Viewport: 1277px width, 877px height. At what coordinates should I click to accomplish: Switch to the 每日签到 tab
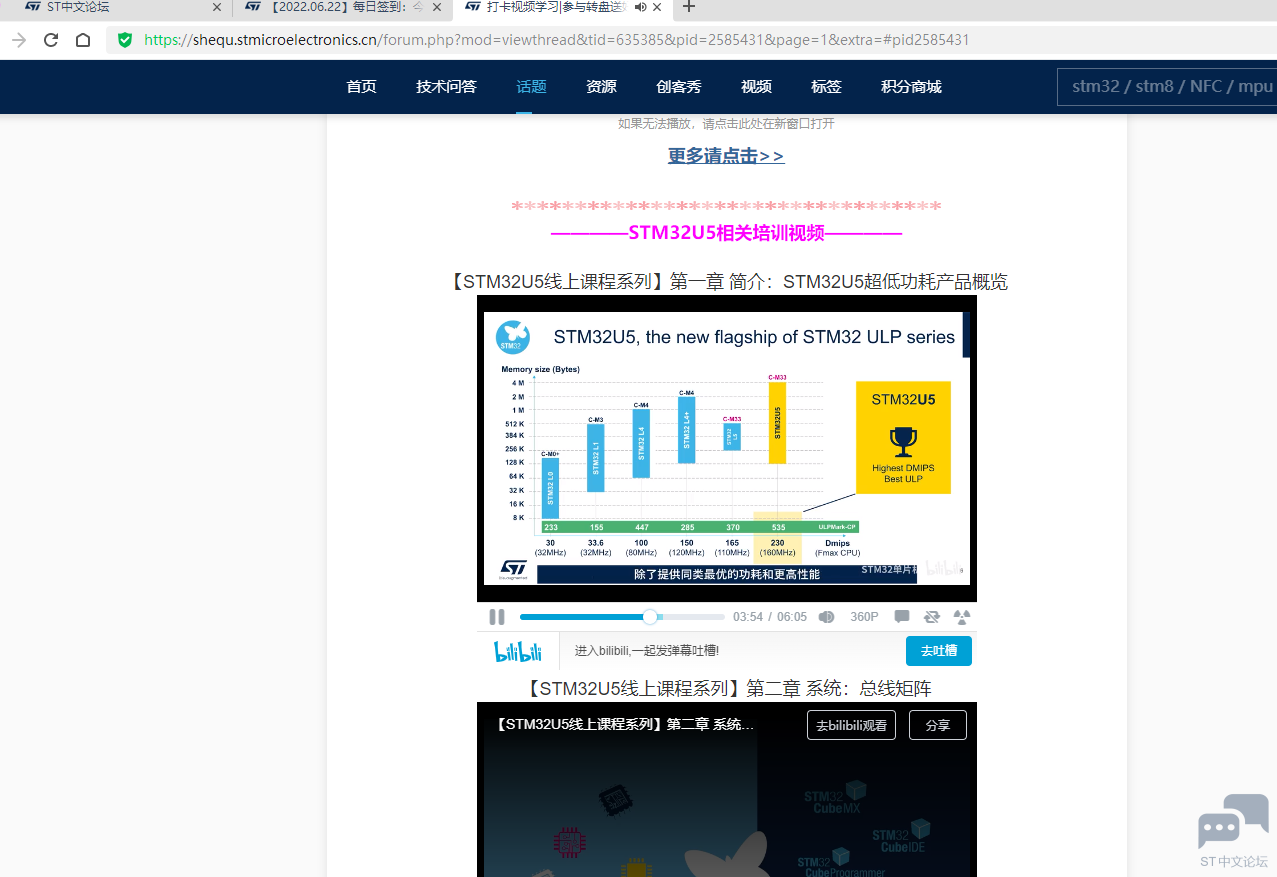click(x=342, y=7)
